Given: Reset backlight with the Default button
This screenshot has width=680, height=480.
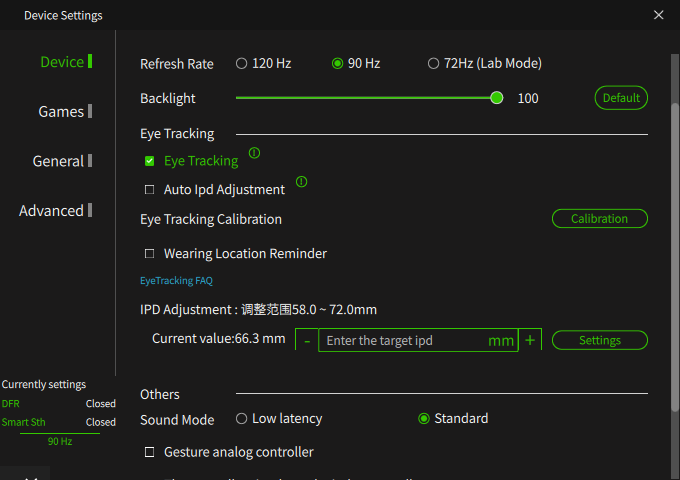Looking at the screenshot, I should click(x=621, y=98).
